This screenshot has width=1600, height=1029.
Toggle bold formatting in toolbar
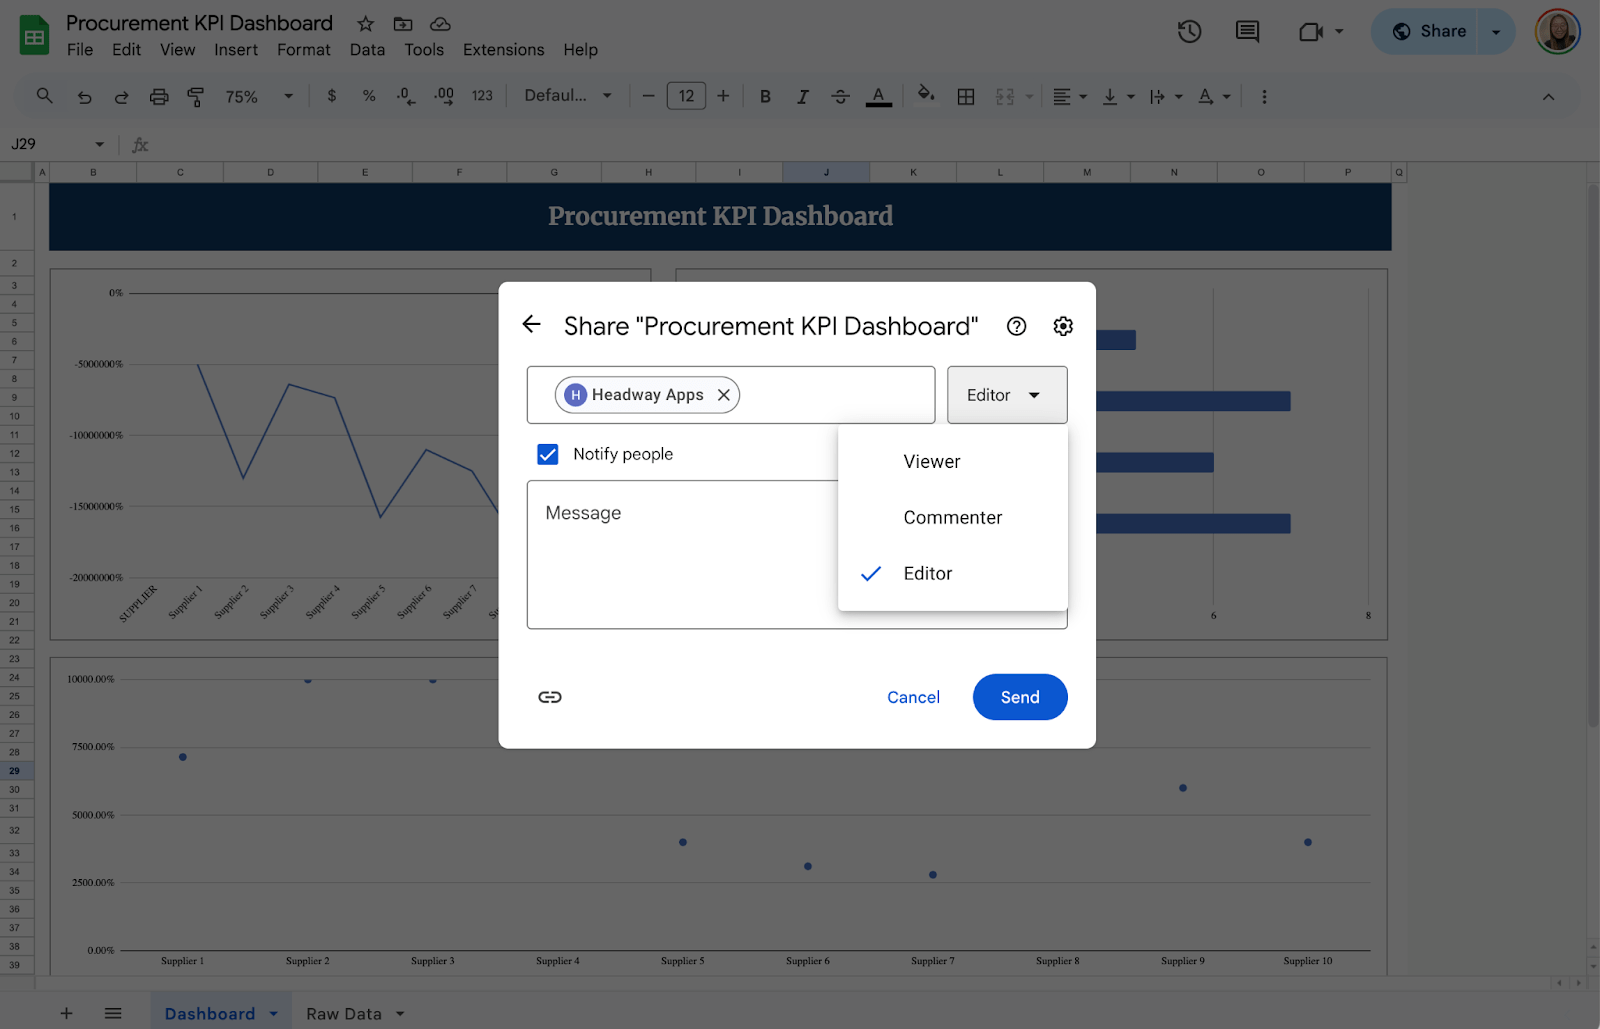(x=765, y=97)
